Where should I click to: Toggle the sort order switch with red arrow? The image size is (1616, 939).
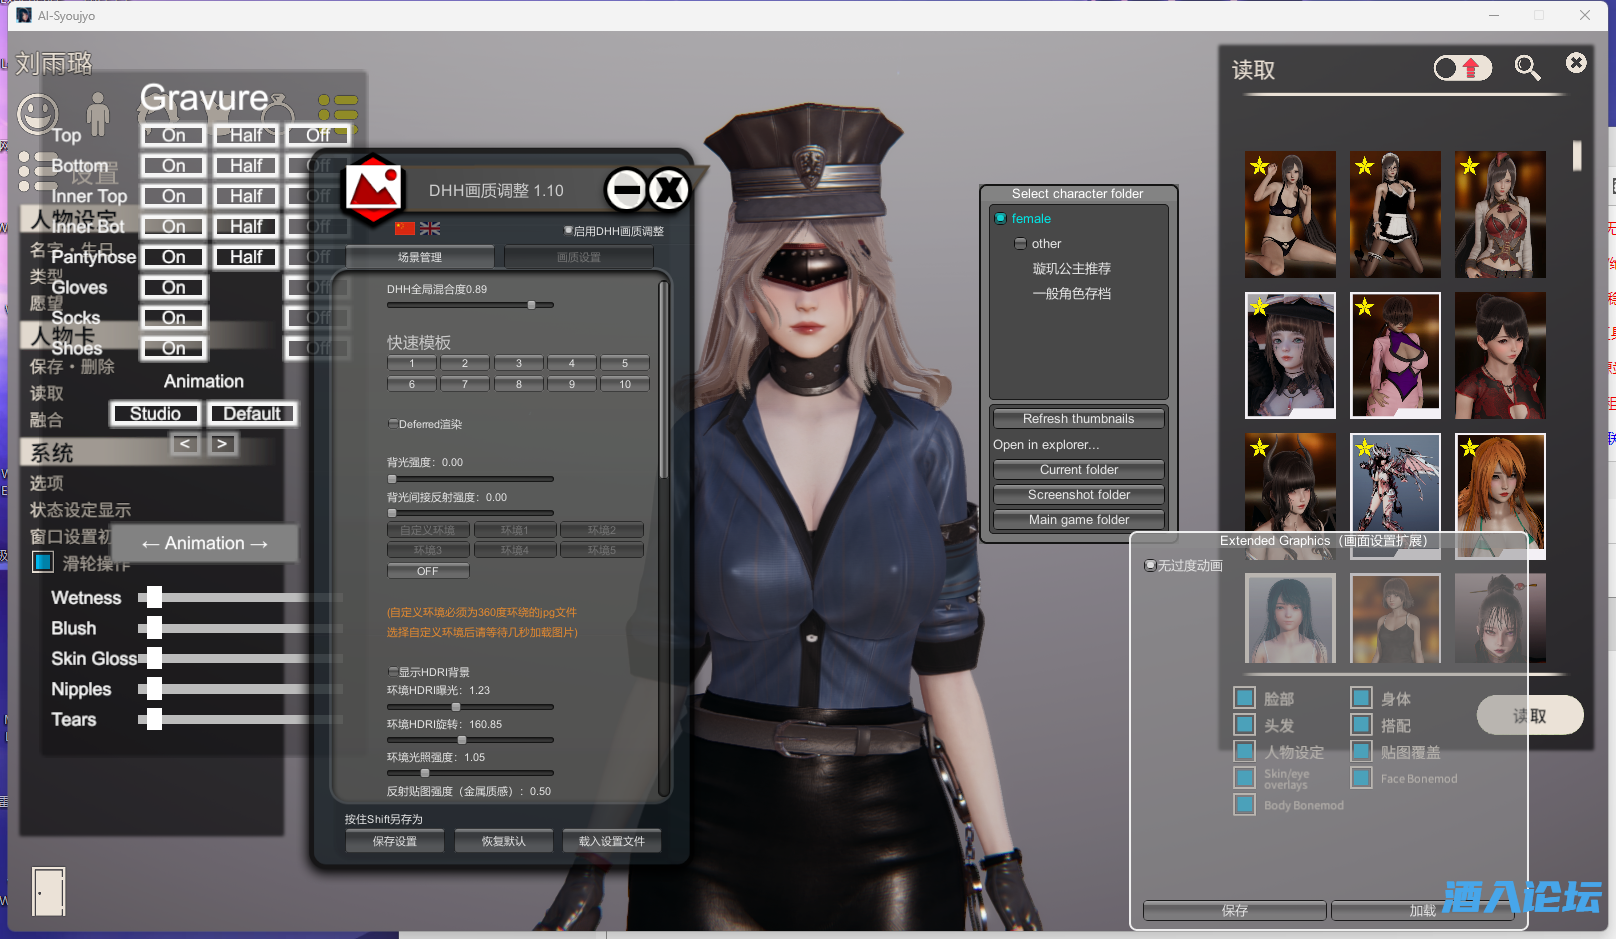pos(1462,68)
